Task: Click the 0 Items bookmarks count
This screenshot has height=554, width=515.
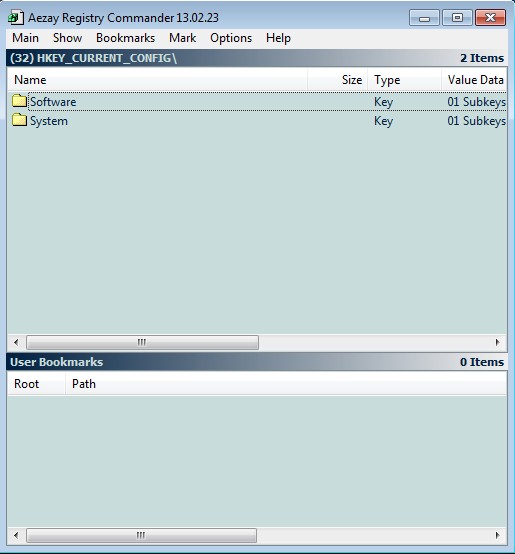Action: (482, 362)
